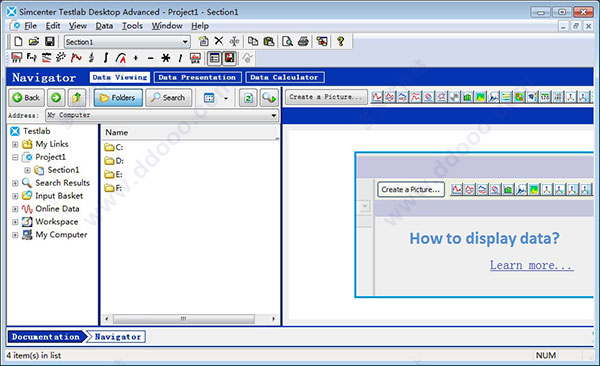Select the Data Viewing tab
Viewport: 600px width, 366px height.
pyautogui.click(x=120, y=77)
